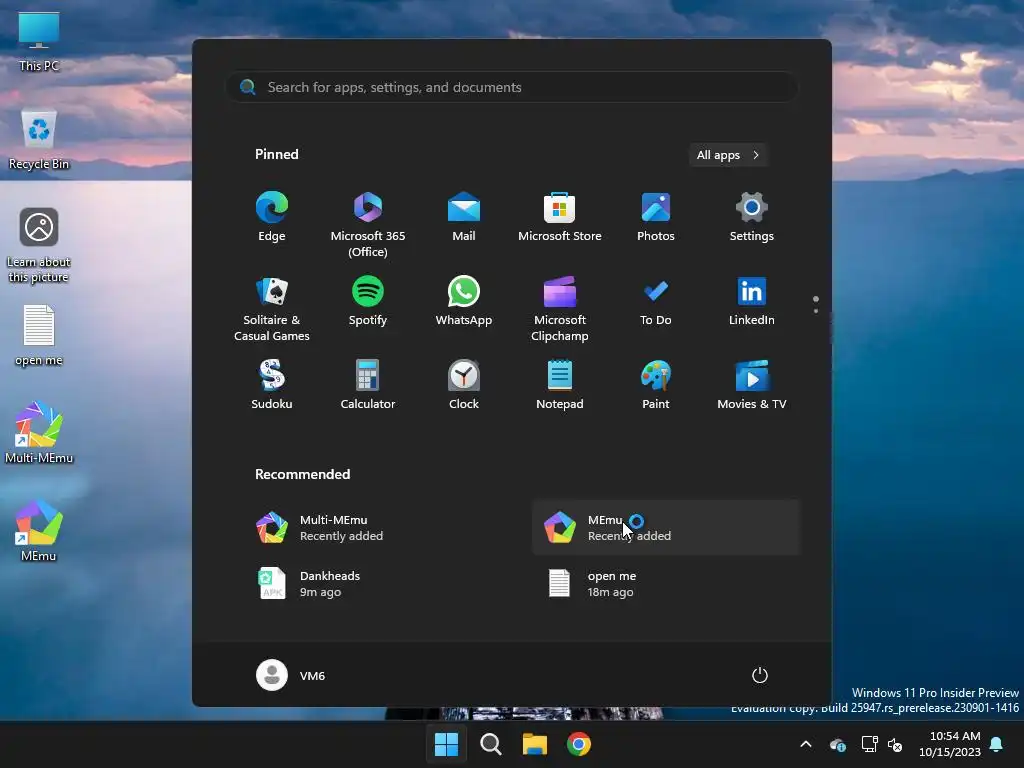The height and width of the screenshot is (768, 1024).
Task: Launch Google Chrome from the taskbar
Action: click(579, 744)
